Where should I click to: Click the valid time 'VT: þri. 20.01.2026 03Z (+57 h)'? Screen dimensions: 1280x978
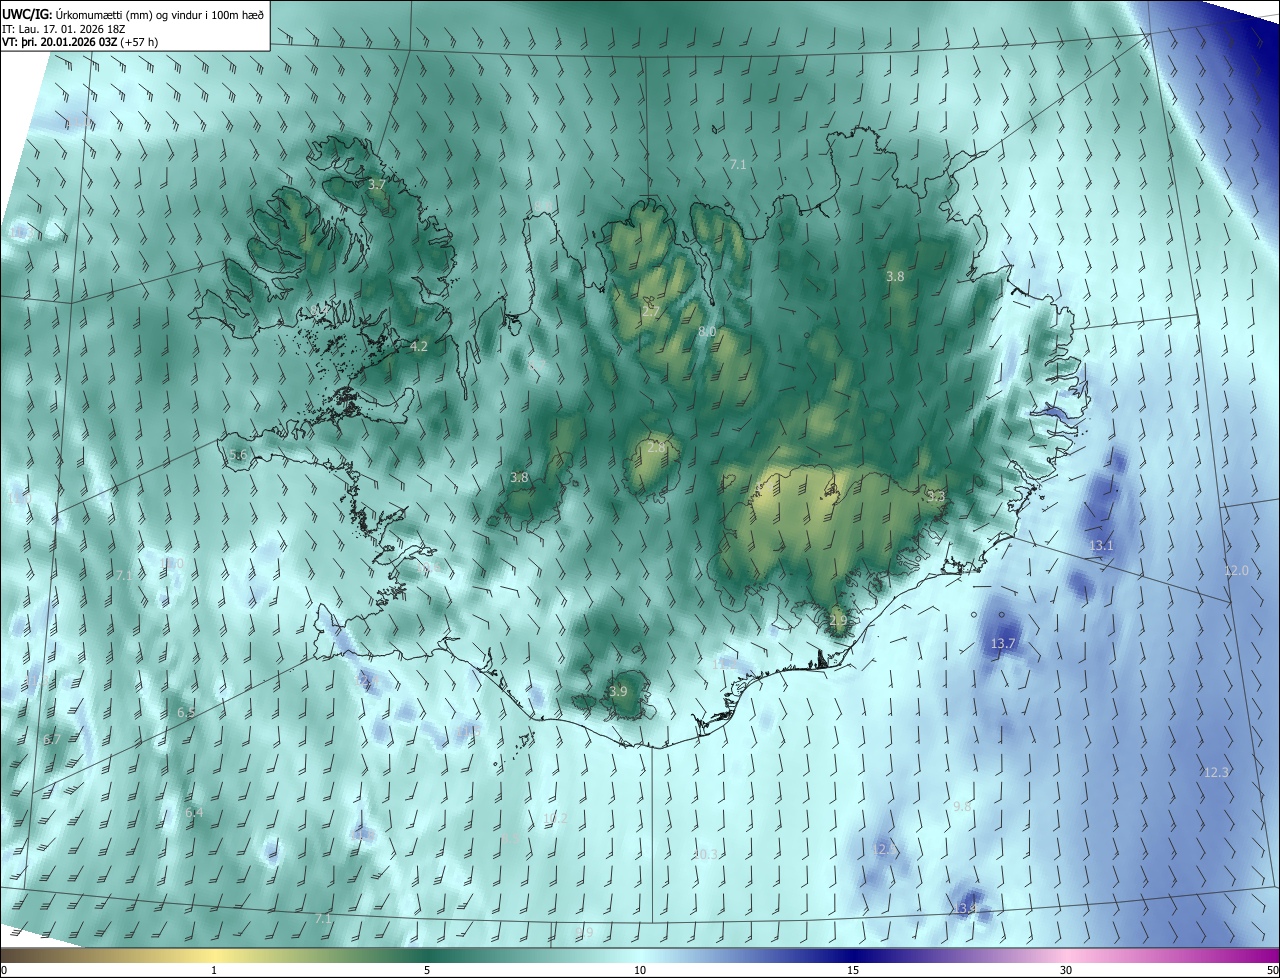pyautogui.click(x=80, y=42)
